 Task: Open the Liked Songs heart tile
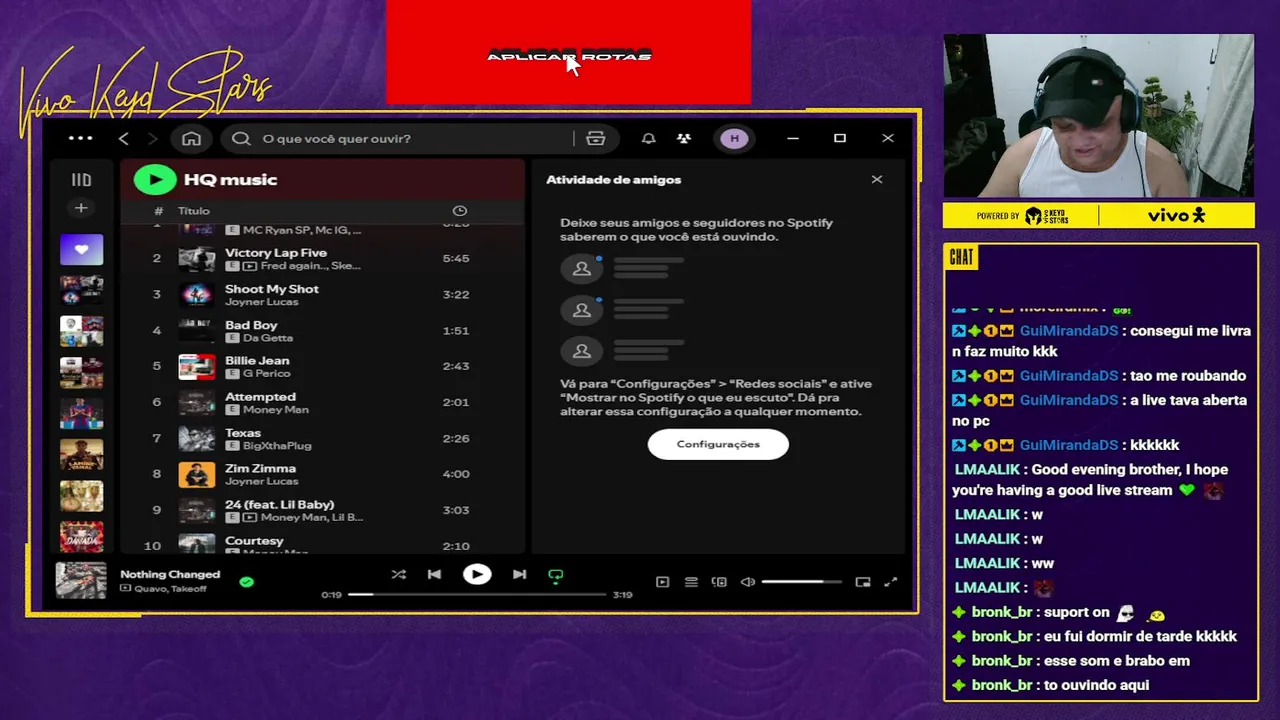point(81,249)
